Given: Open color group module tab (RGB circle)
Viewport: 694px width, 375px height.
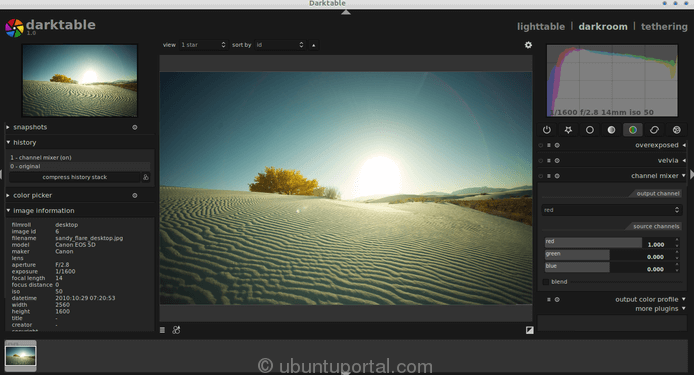Looking at the screenshot, I should 633,130.
